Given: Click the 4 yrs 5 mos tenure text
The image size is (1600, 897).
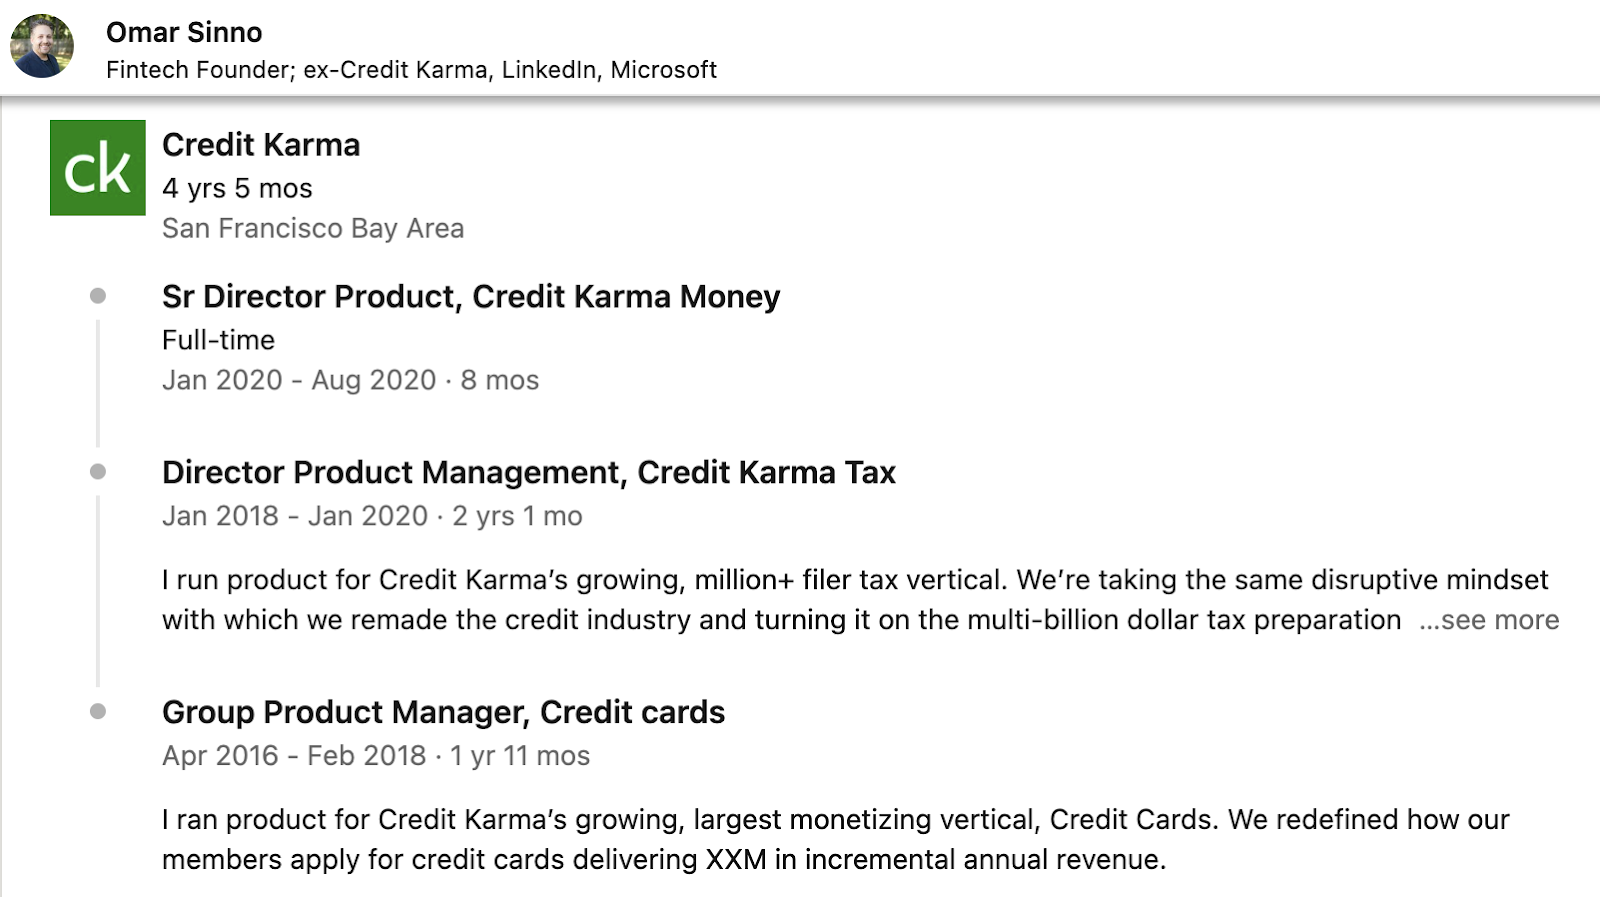Looking at the screenshot, I should pyautogui.click(x=237, y=188).
